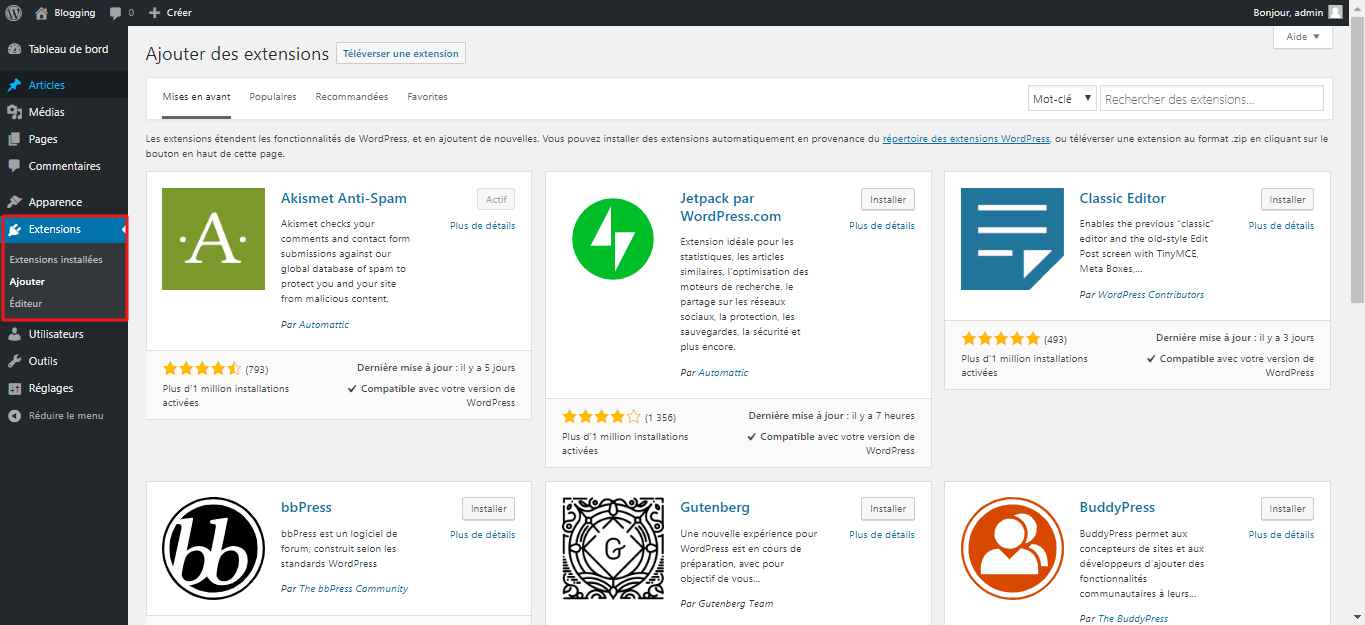Click the Extensions plug icon

tap(14, 229)
